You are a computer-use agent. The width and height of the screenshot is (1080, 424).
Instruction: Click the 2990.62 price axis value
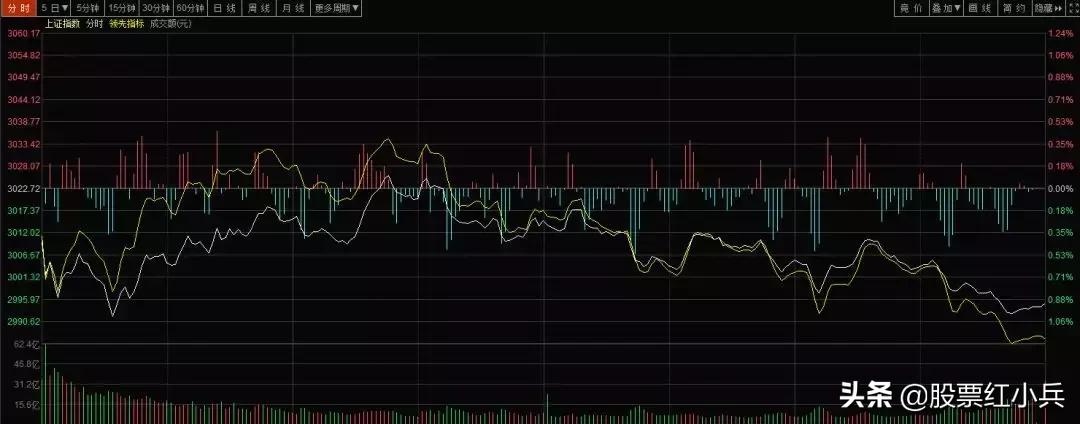tap(21, 321)
